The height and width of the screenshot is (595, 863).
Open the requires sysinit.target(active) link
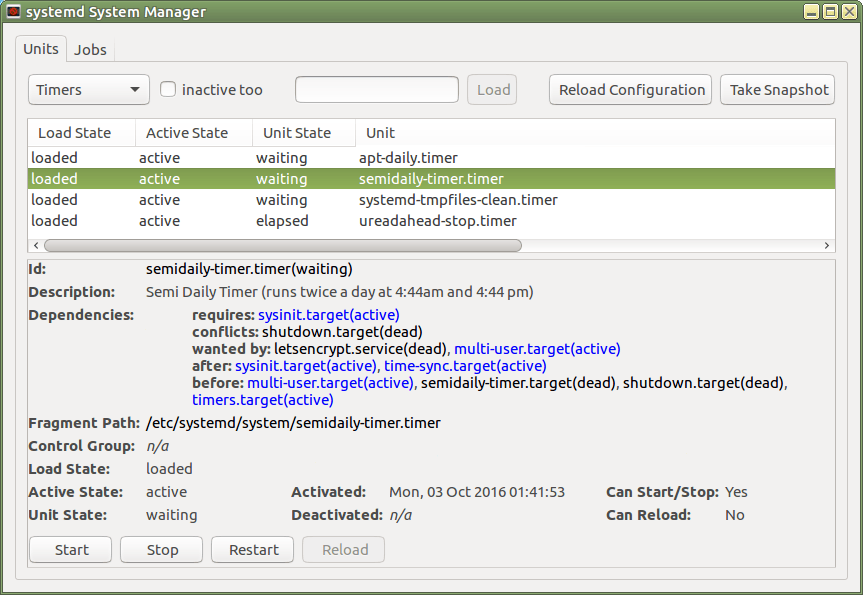pyautogui.click(x=329, y=315)
